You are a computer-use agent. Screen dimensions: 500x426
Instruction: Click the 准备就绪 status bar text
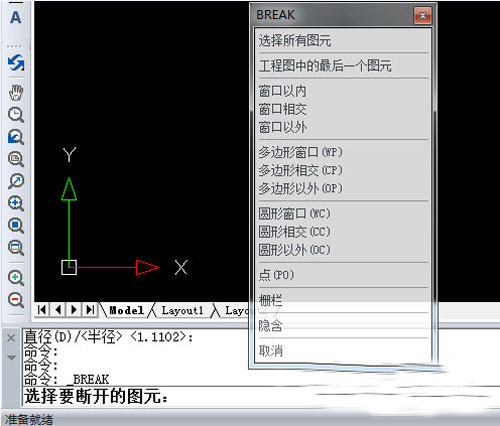tap(29, 419)
